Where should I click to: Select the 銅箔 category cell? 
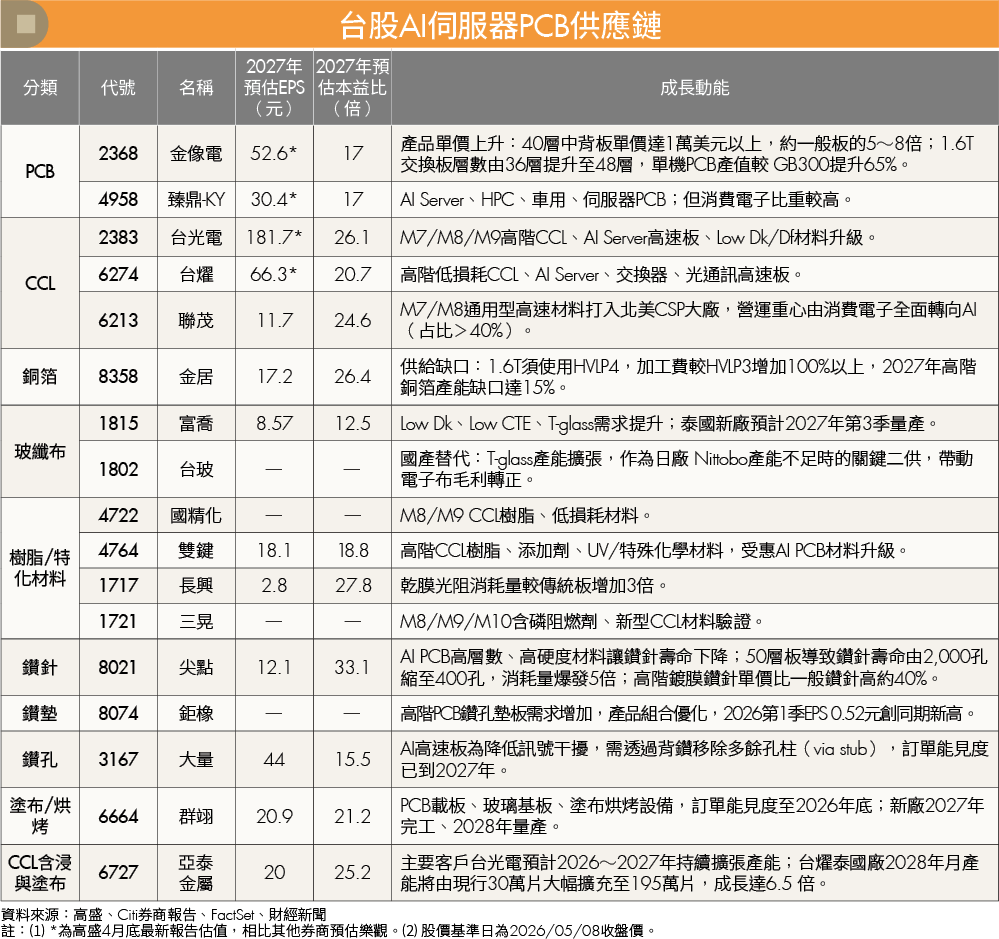click(x=40, y=376)
